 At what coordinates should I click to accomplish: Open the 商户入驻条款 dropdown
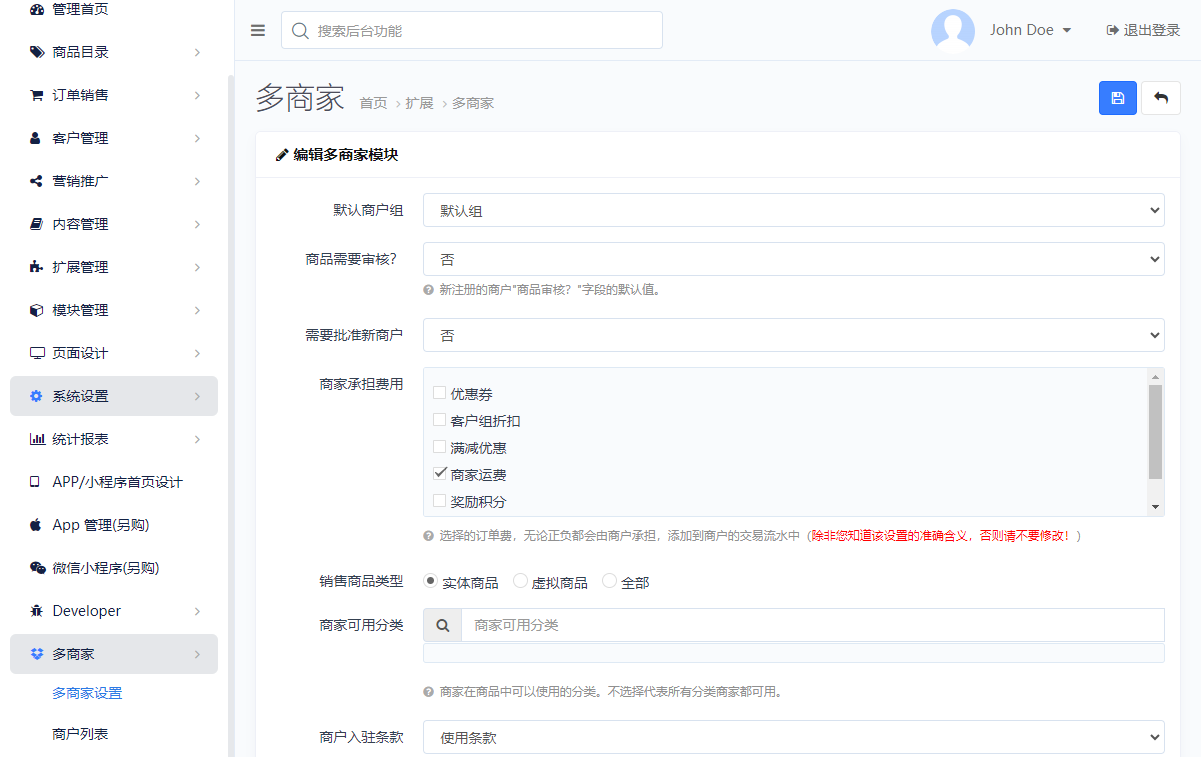pyautogui.click(x=794, y=737)
